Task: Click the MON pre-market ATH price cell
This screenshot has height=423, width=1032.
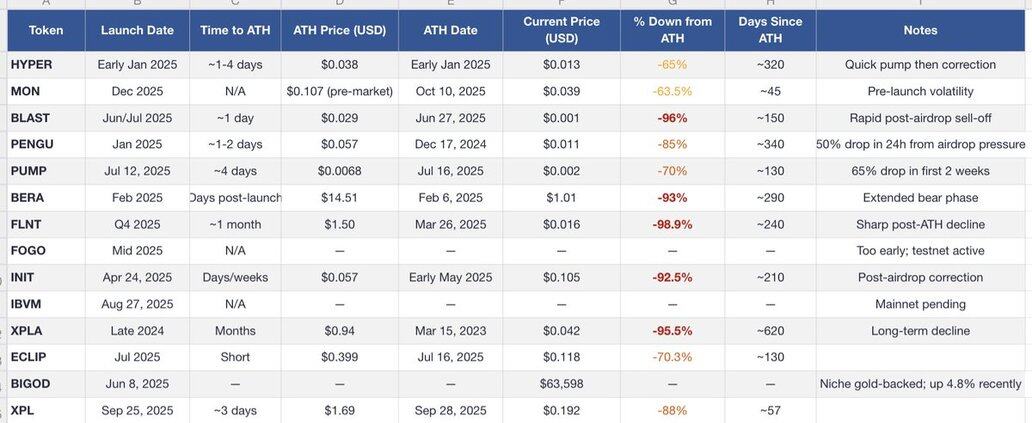Action: pyautogui.click(x=339, y=91)
